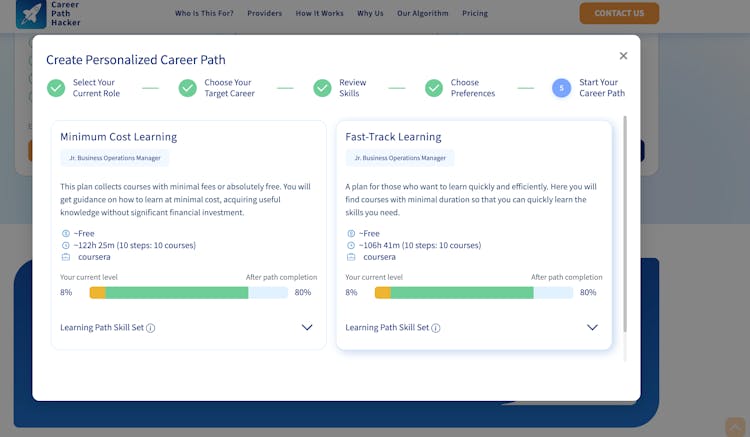Click the clock icon next to ~106h 41m

click(350, 245)
